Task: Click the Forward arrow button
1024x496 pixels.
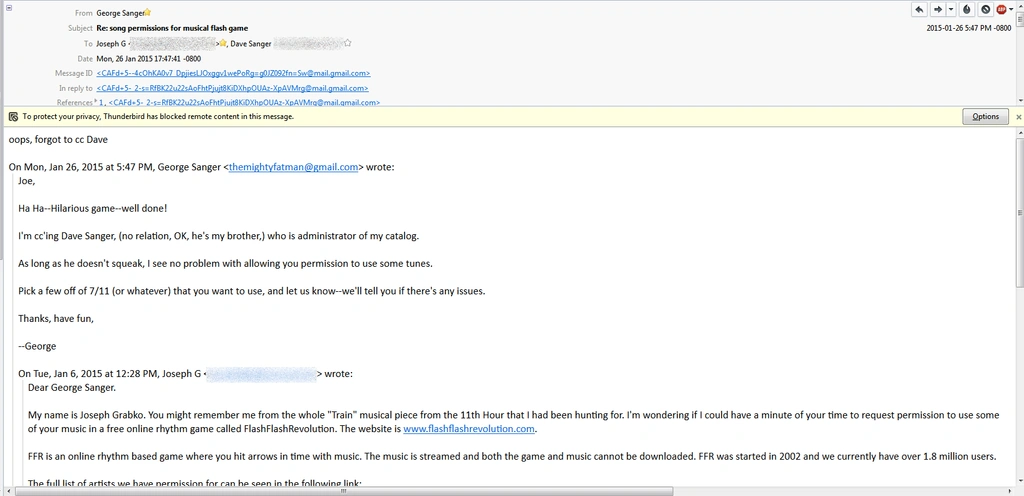Action: click(937, 9)
